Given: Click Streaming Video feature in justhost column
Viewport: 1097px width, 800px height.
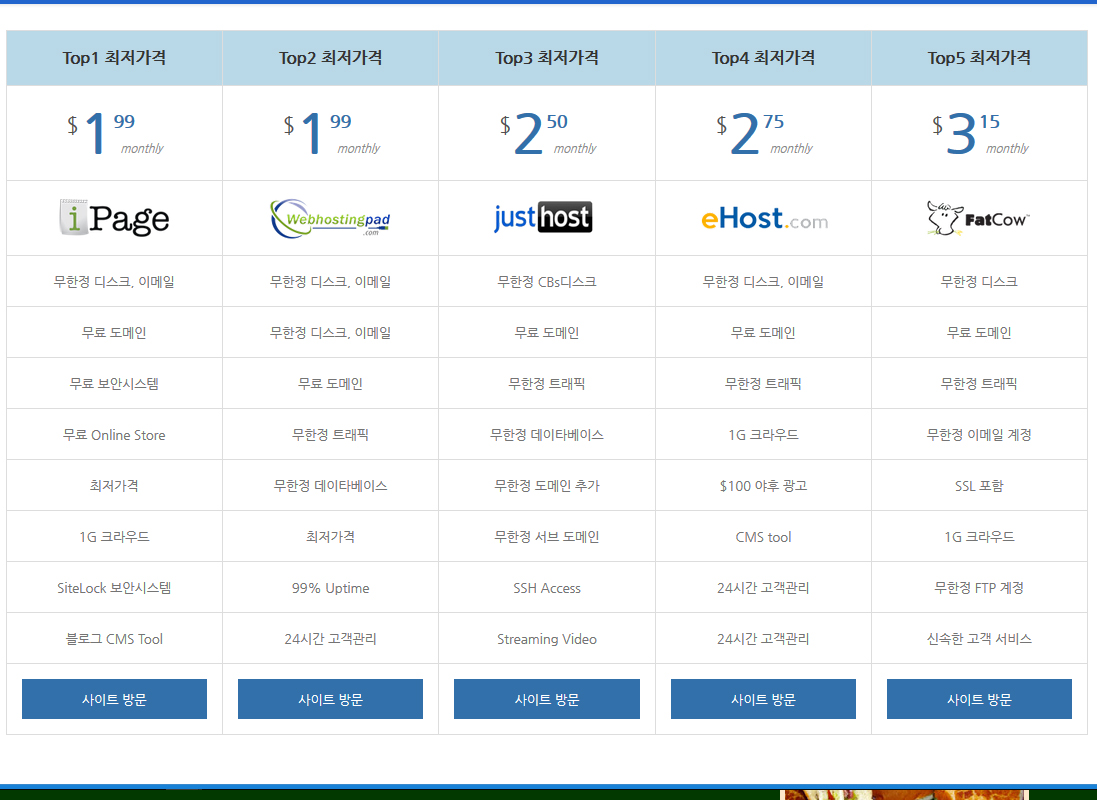Looking at the screenshot, I should pyautogui.click(x=546, y=639).
